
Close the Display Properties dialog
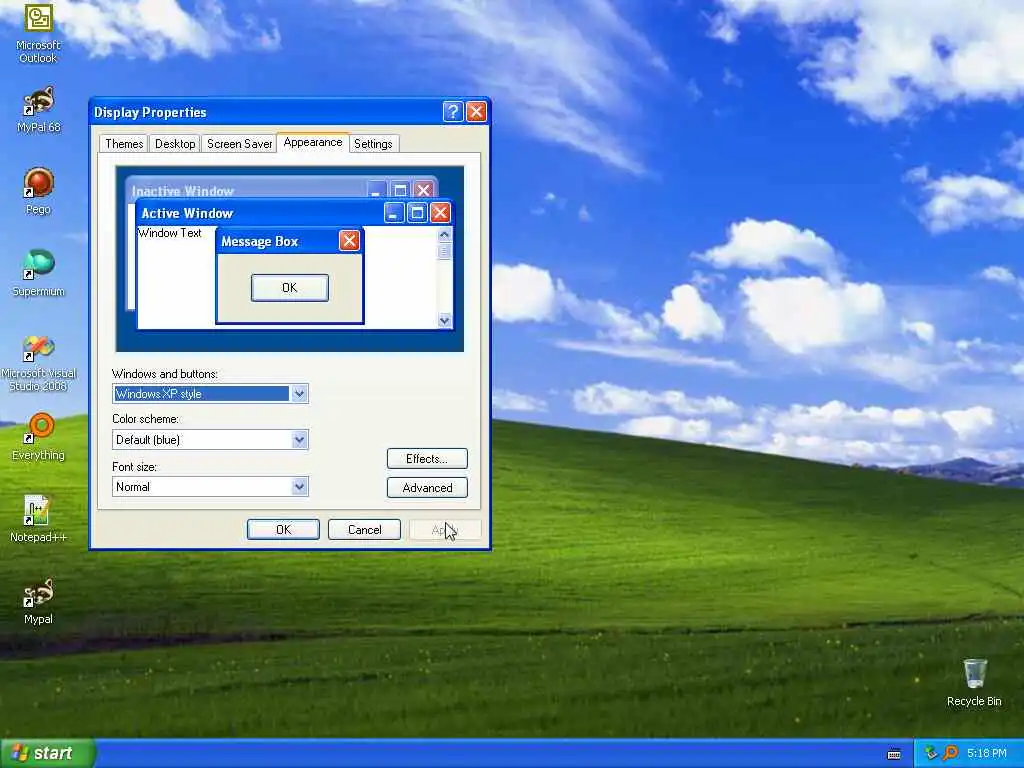(476, 112)
